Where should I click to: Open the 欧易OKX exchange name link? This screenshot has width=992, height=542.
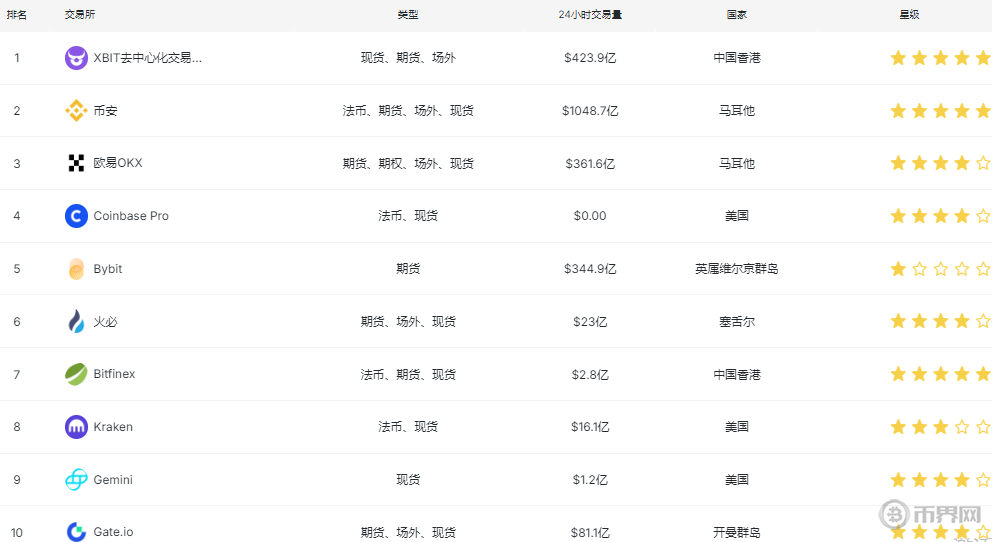click(118, 163)
